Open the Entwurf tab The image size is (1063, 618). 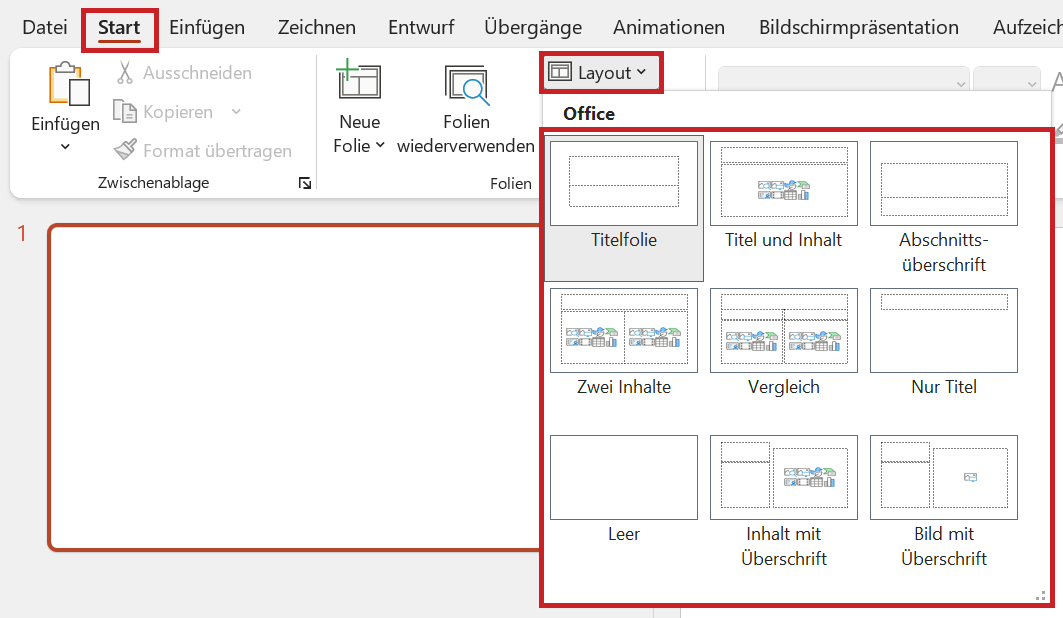pos(421,28)
